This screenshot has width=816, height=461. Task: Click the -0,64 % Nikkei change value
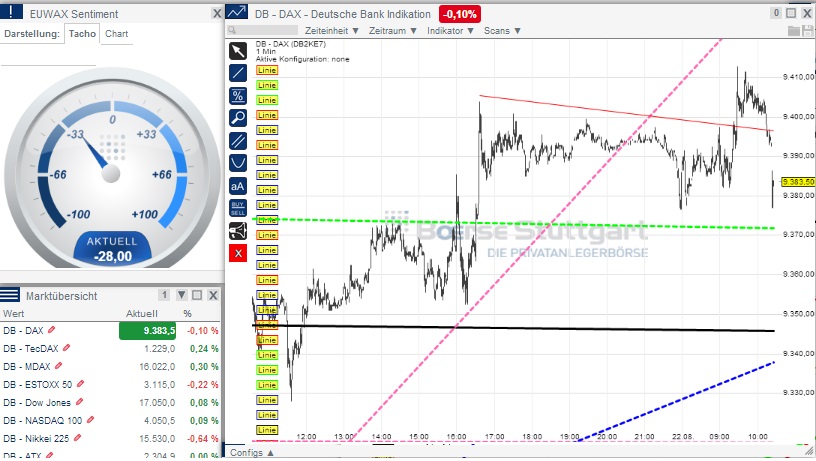(203, 439)
